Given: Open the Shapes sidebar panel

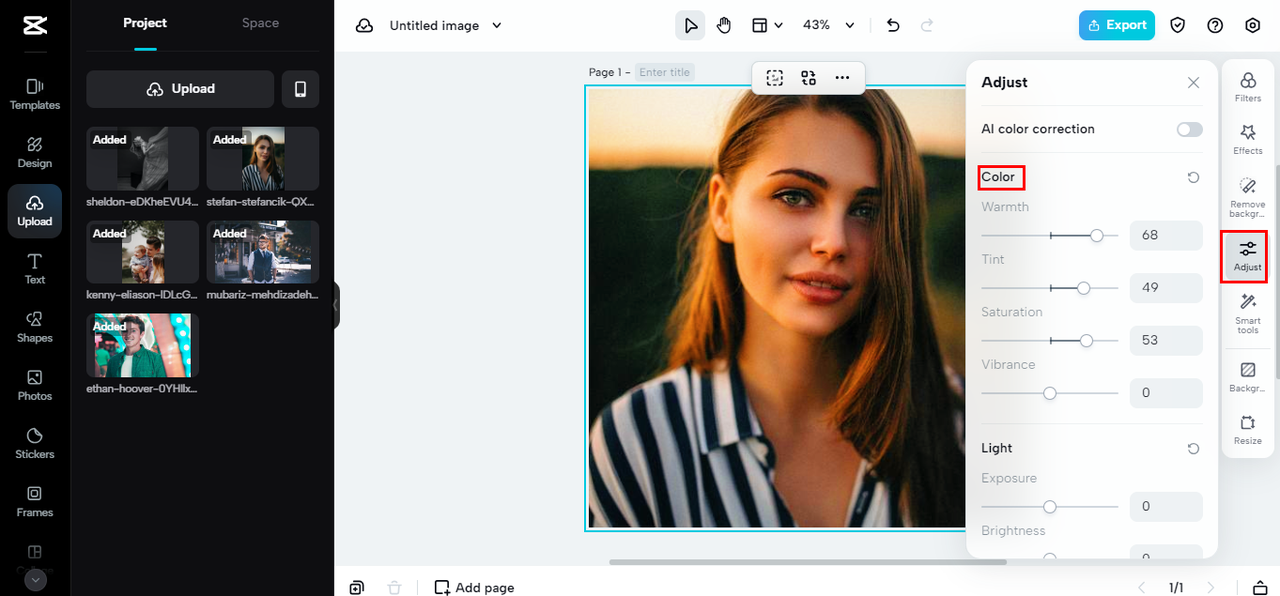Looking at the screenshot, I should [35, 327].
